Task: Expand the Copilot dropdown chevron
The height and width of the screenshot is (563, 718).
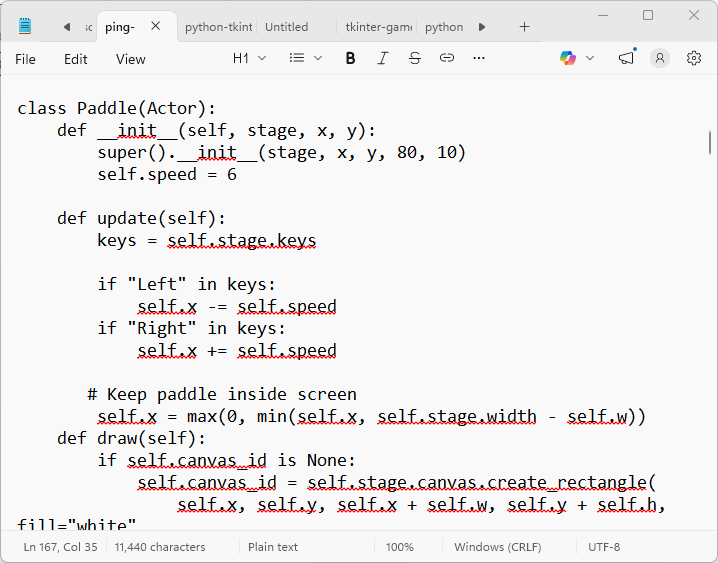Action: (590, 58)
